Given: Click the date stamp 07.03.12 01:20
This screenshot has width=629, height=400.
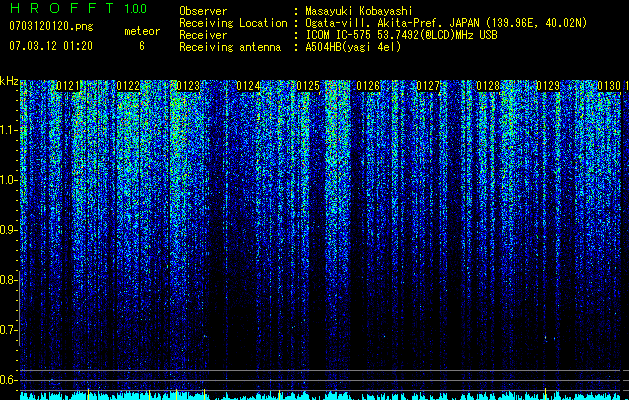Looking at the screenshot, I should pyautogui.click(x=51, y=46).
